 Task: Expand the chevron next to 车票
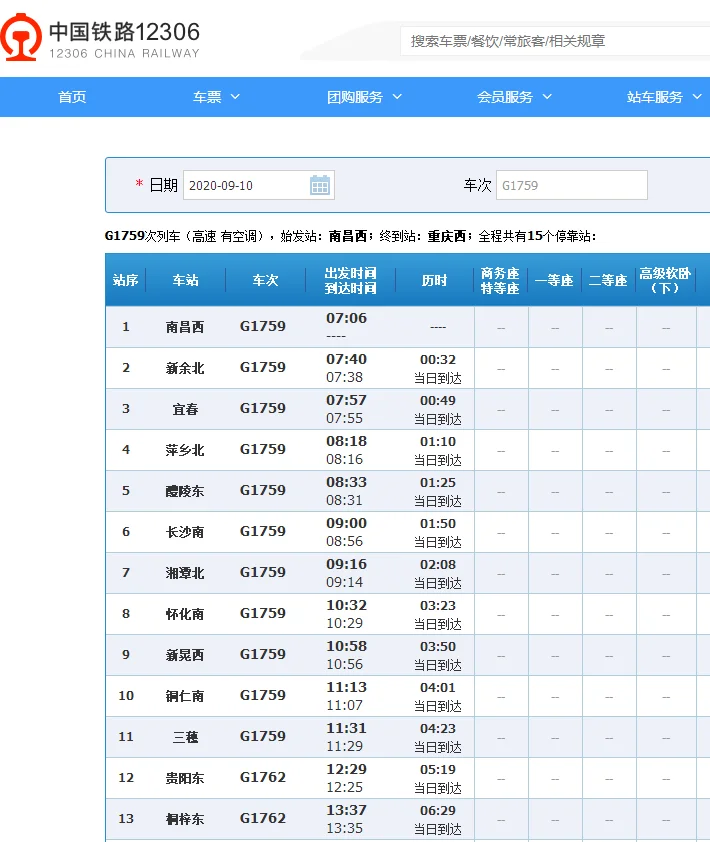coord(235,97)
